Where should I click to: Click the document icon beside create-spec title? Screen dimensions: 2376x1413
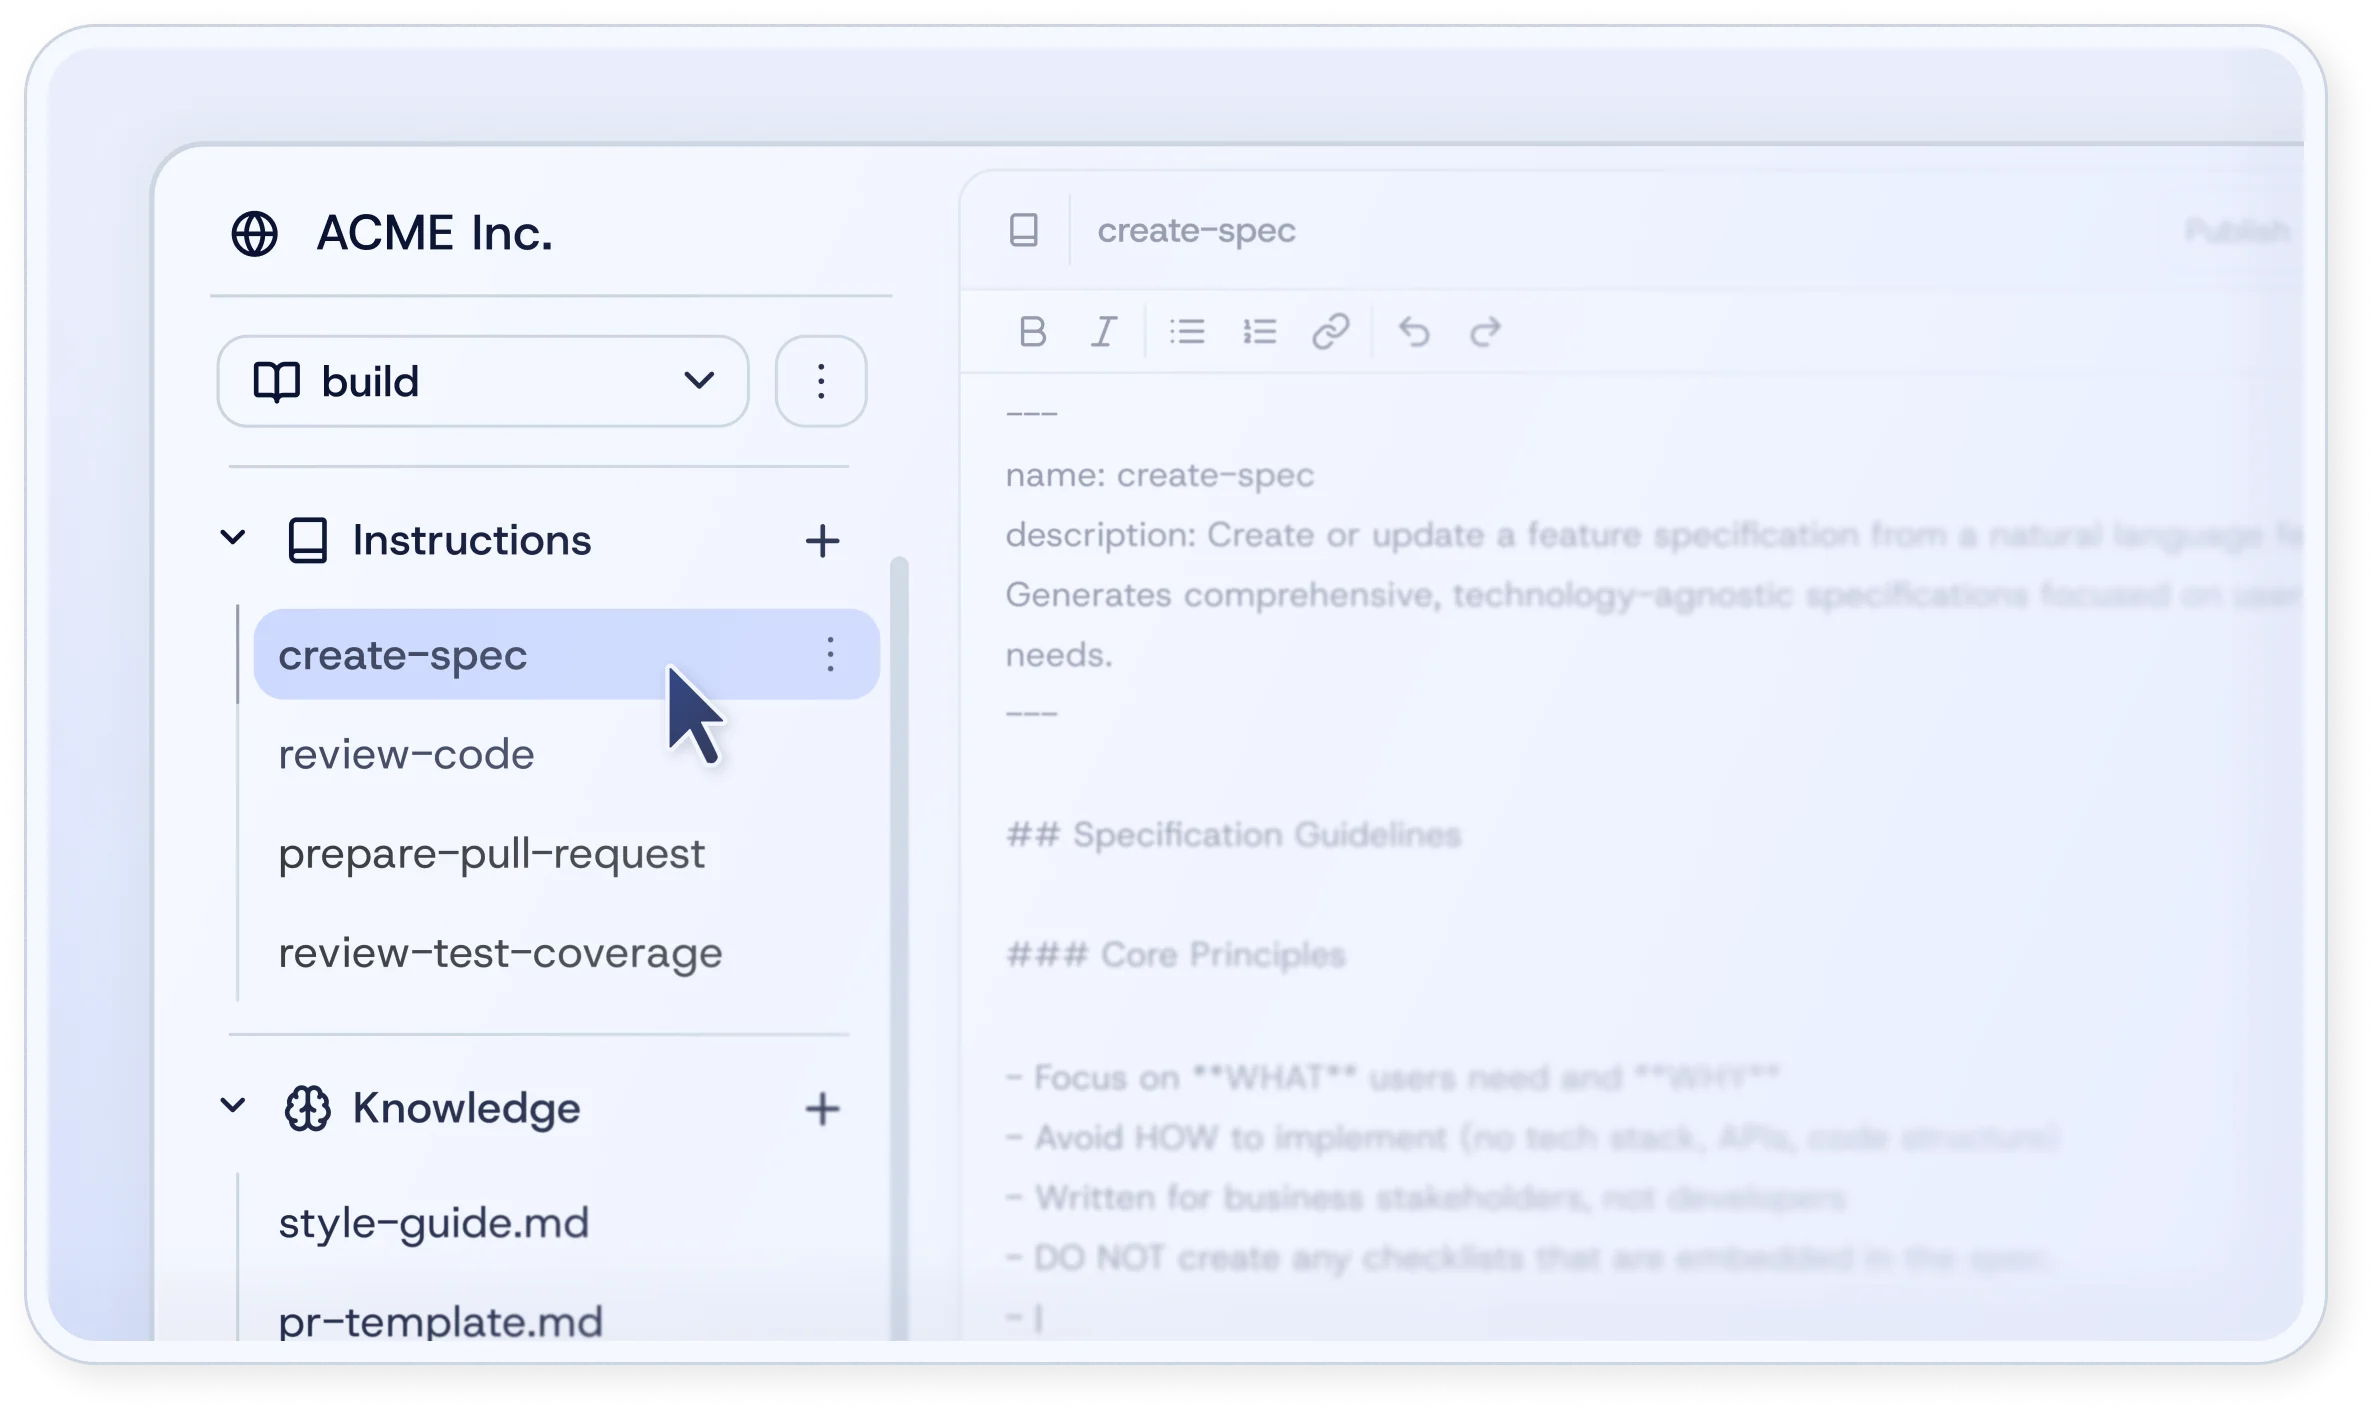[x=1024, y=230]
